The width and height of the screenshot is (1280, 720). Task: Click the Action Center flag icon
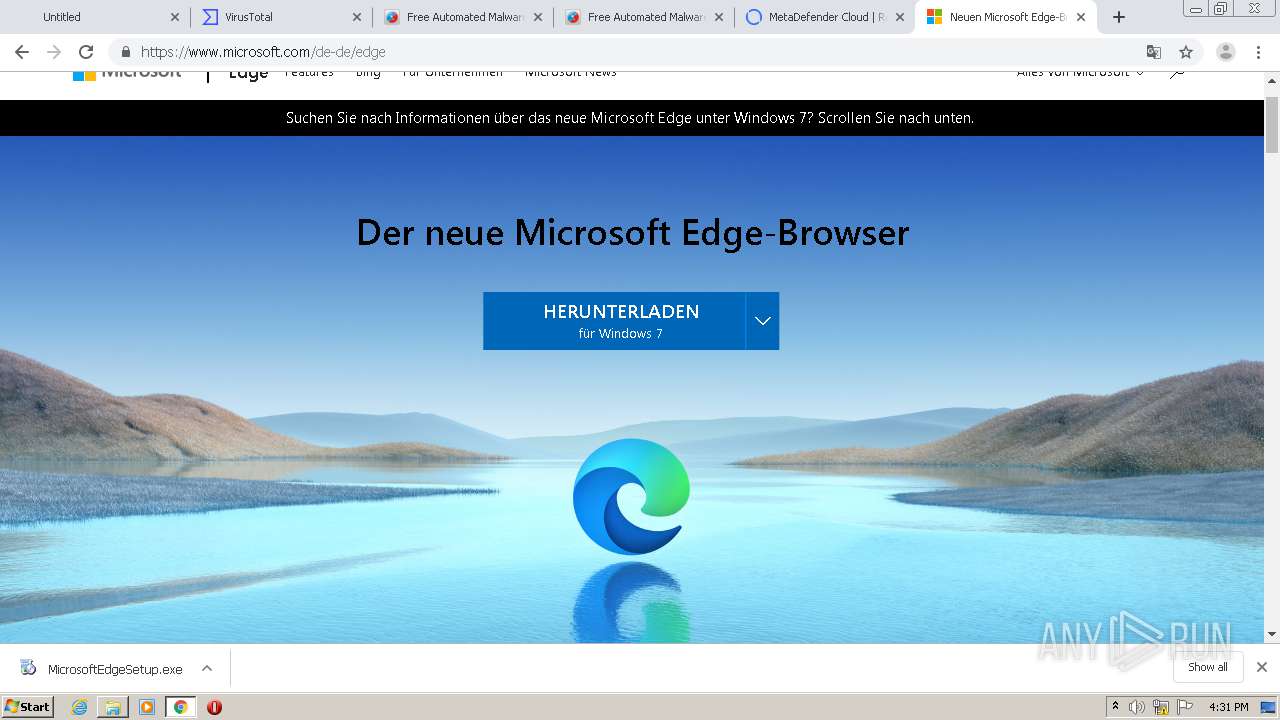coord(1184,707)
